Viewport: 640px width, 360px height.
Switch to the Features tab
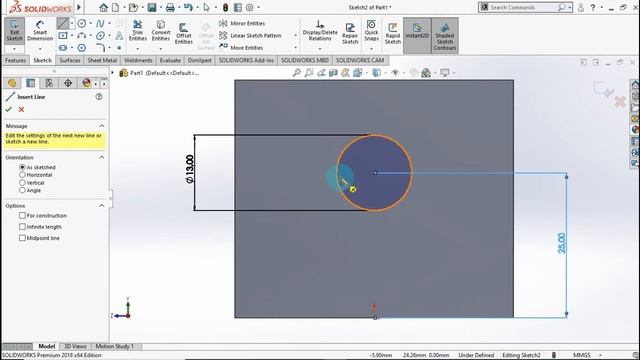(x=16, y=60)
